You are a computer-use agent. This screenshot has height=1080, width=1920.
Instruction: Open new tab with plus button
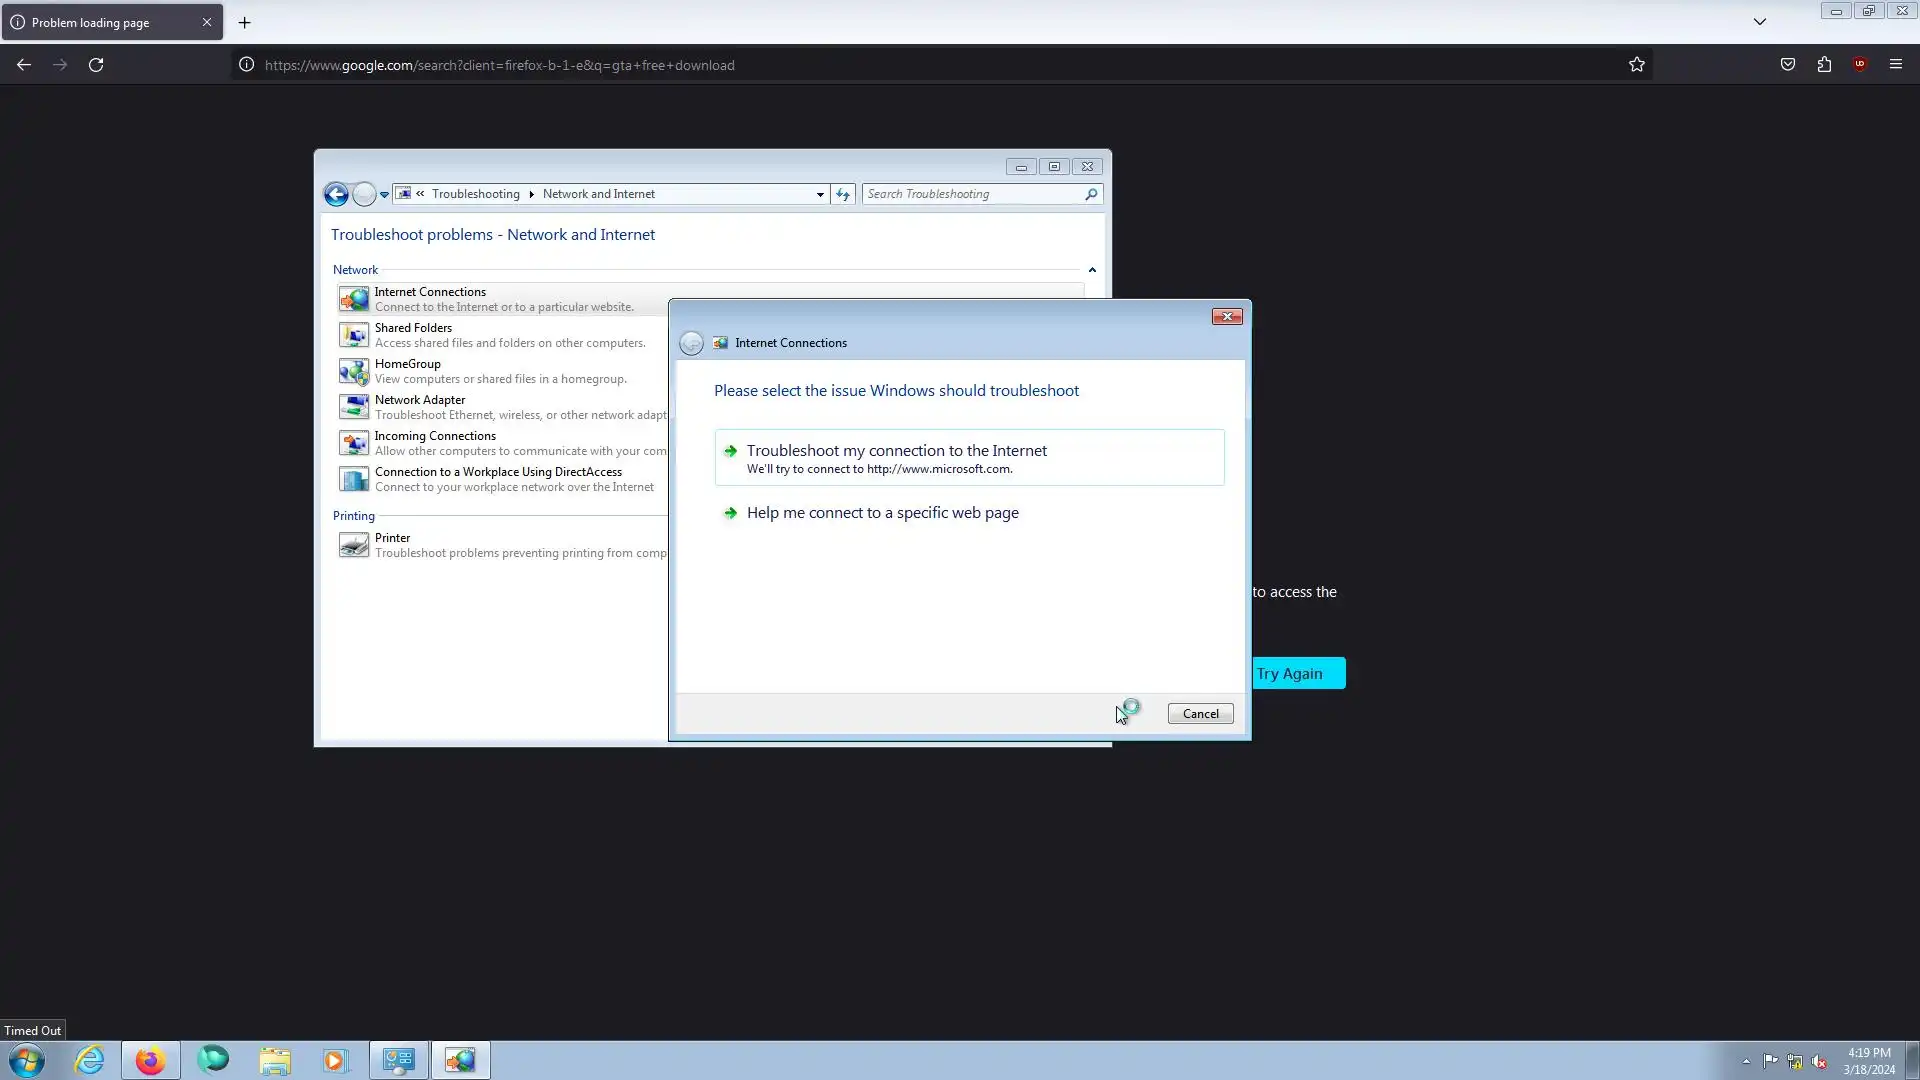click(x=244, y=22)
